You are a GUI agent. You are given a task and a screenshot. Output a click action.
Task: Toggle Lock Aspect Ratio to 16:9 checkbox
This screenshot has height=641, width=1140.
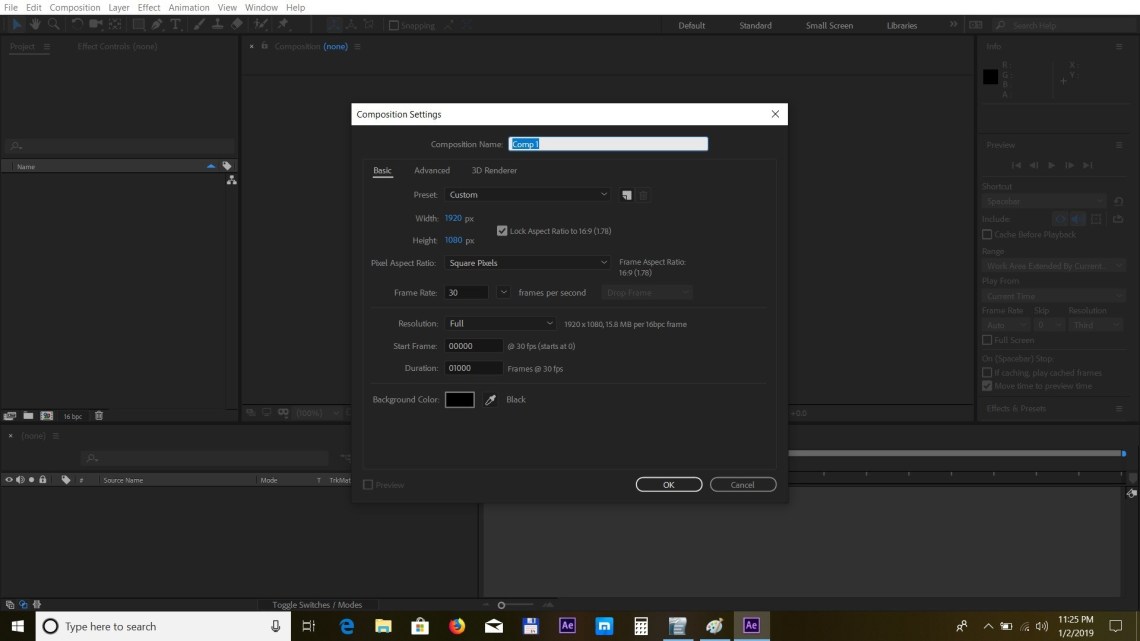[502, 230]
